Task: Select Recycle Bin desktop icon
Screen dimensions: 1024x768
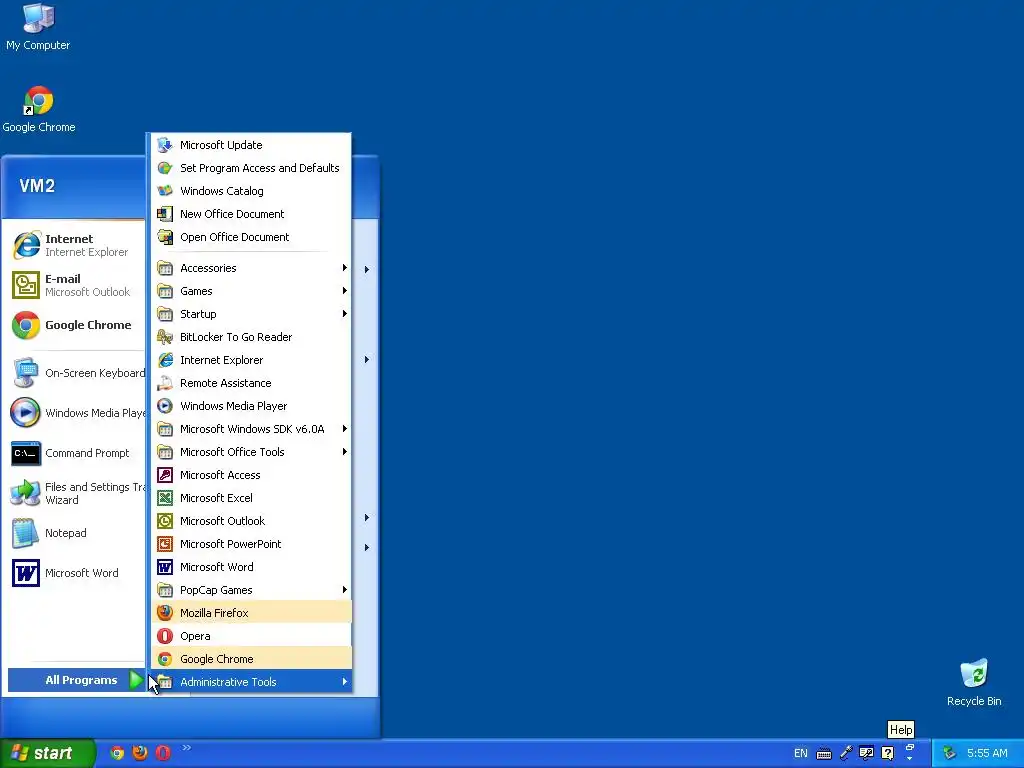Action: [x=974, y=683]
